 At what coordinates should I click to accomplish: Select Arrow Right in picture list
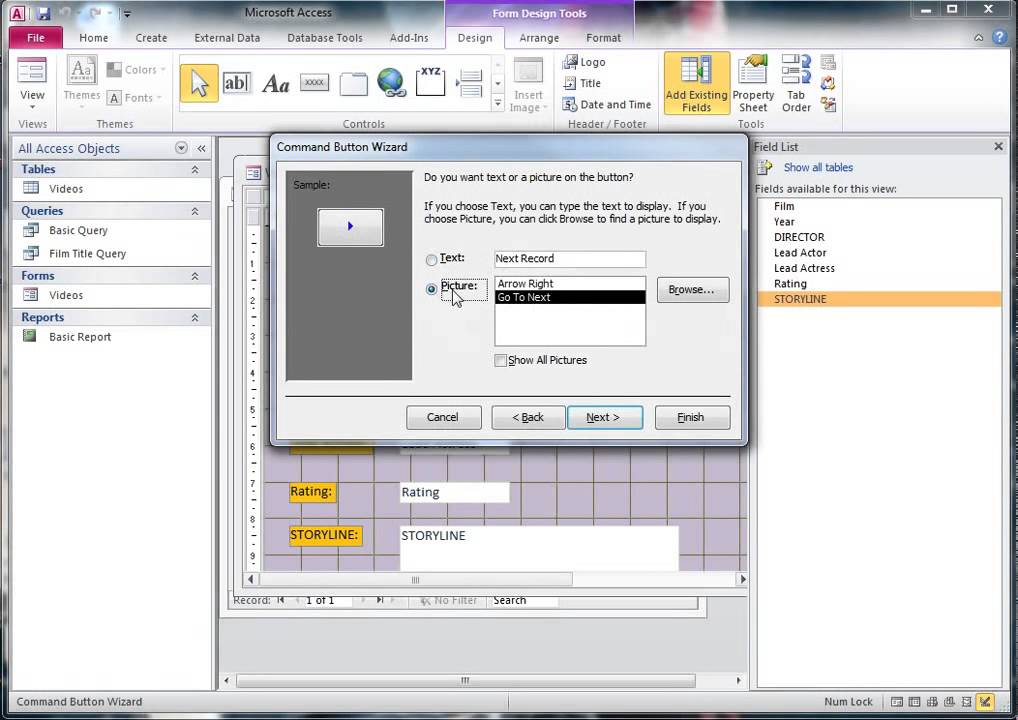(569, 284)
